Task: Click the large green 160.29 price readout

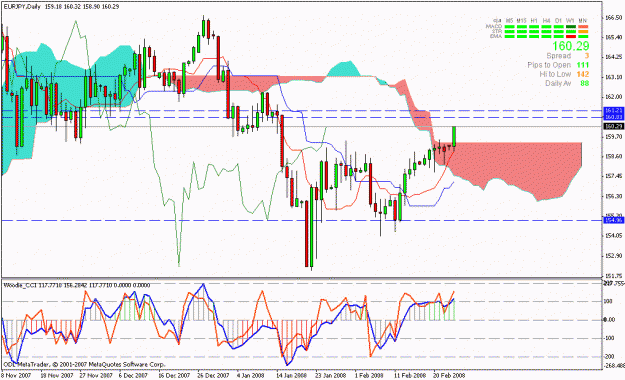Action: (570, 46)
